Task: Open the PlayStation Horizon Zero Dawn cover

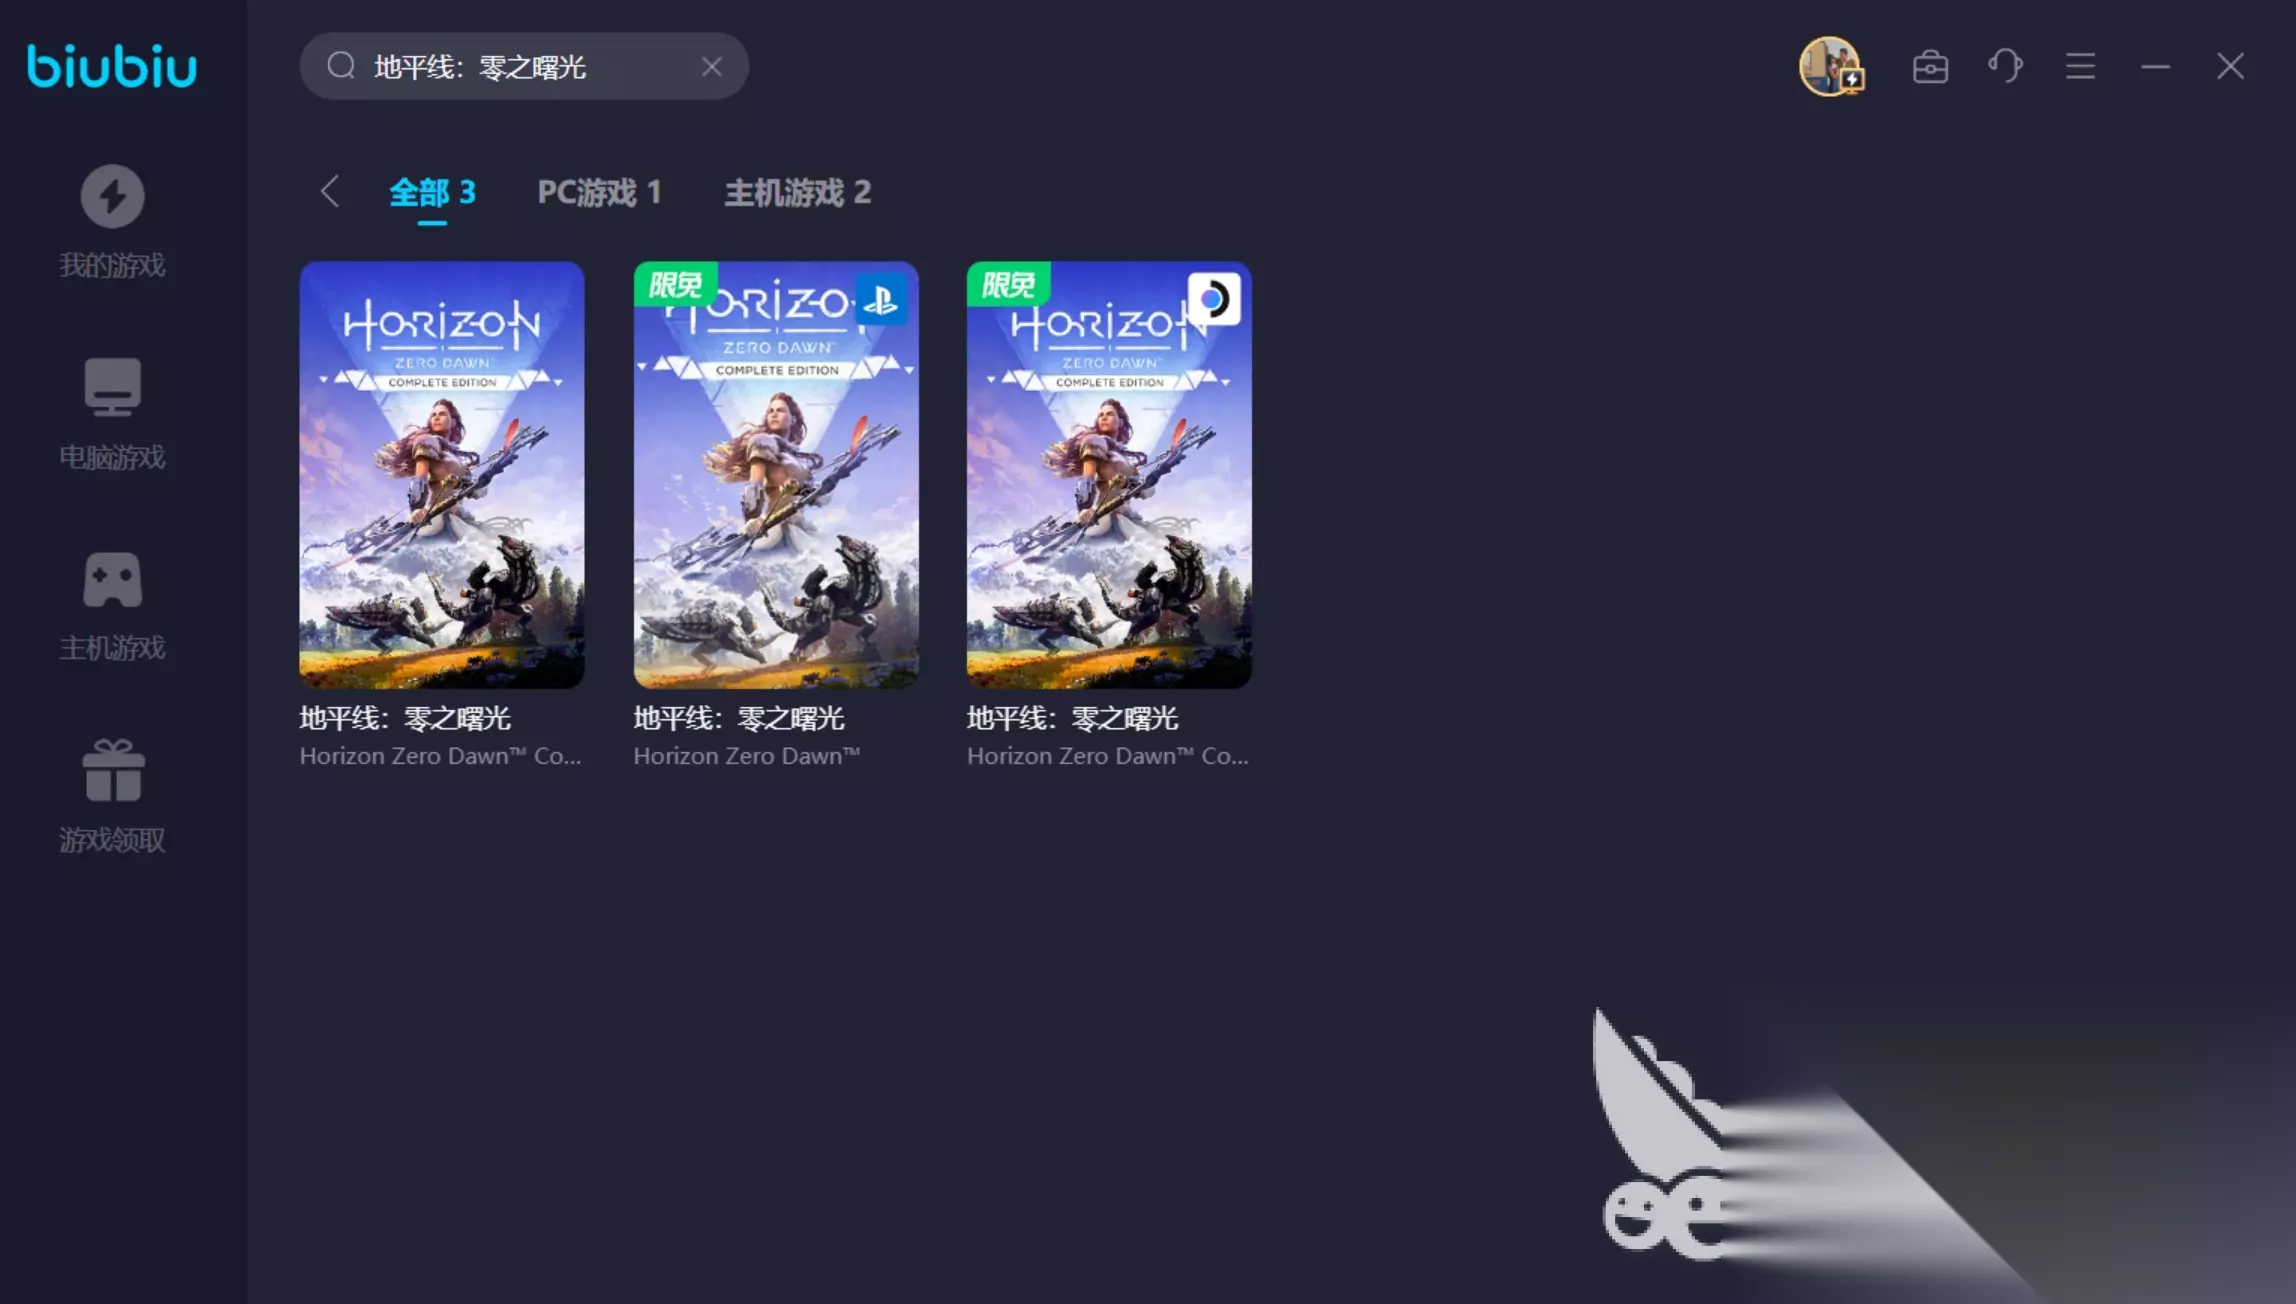Action: click(x=775, y=475)
